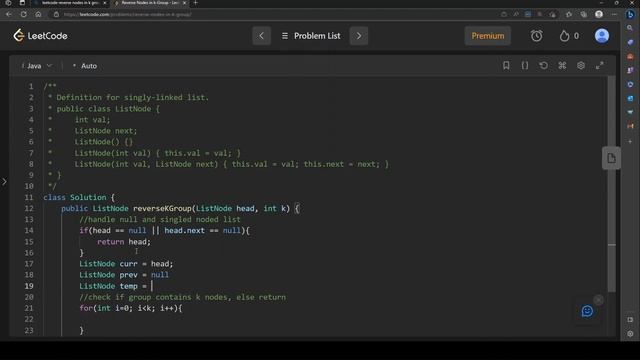Open the browser three-dot menu

point(614,14)
